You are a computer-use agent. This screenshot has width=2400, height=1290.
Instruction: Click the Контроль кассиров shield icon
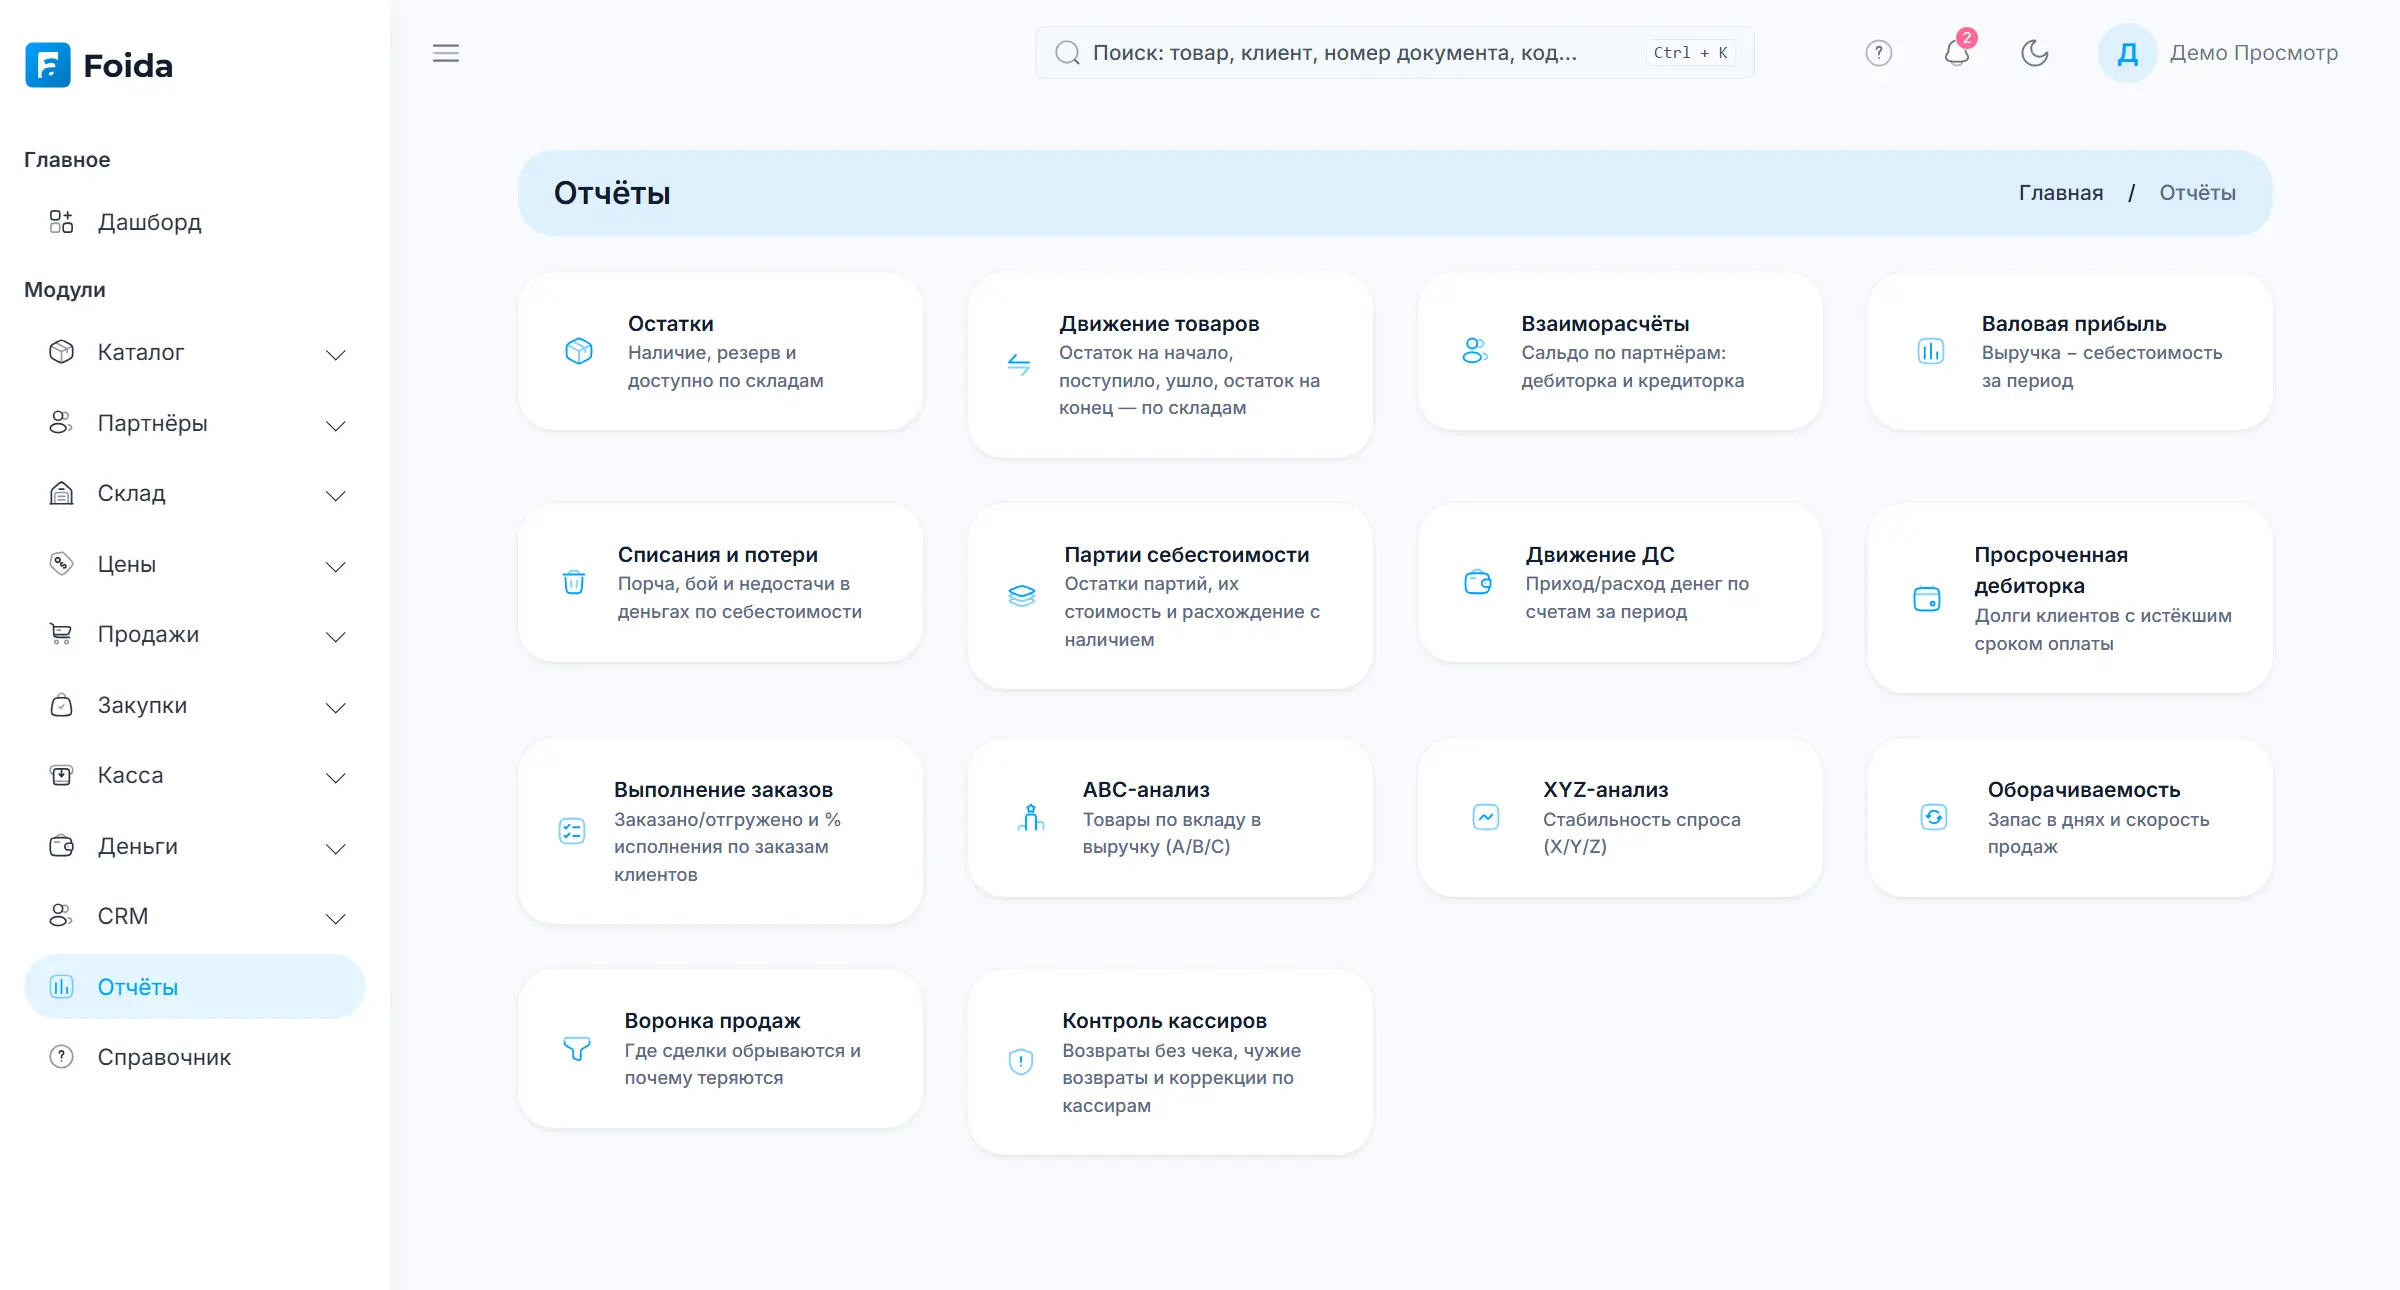coord(1021,1062)
